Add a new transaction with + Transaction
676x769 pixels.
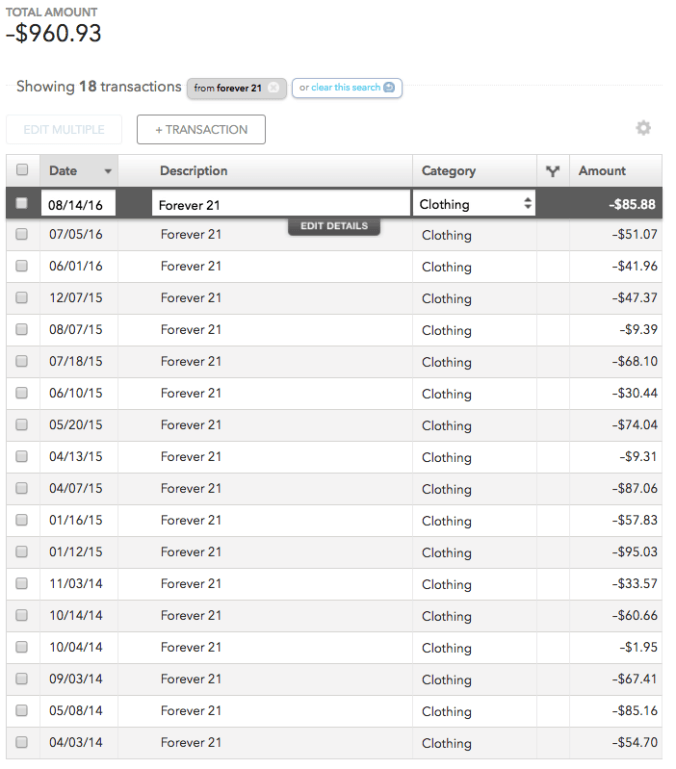click(201, 129)
